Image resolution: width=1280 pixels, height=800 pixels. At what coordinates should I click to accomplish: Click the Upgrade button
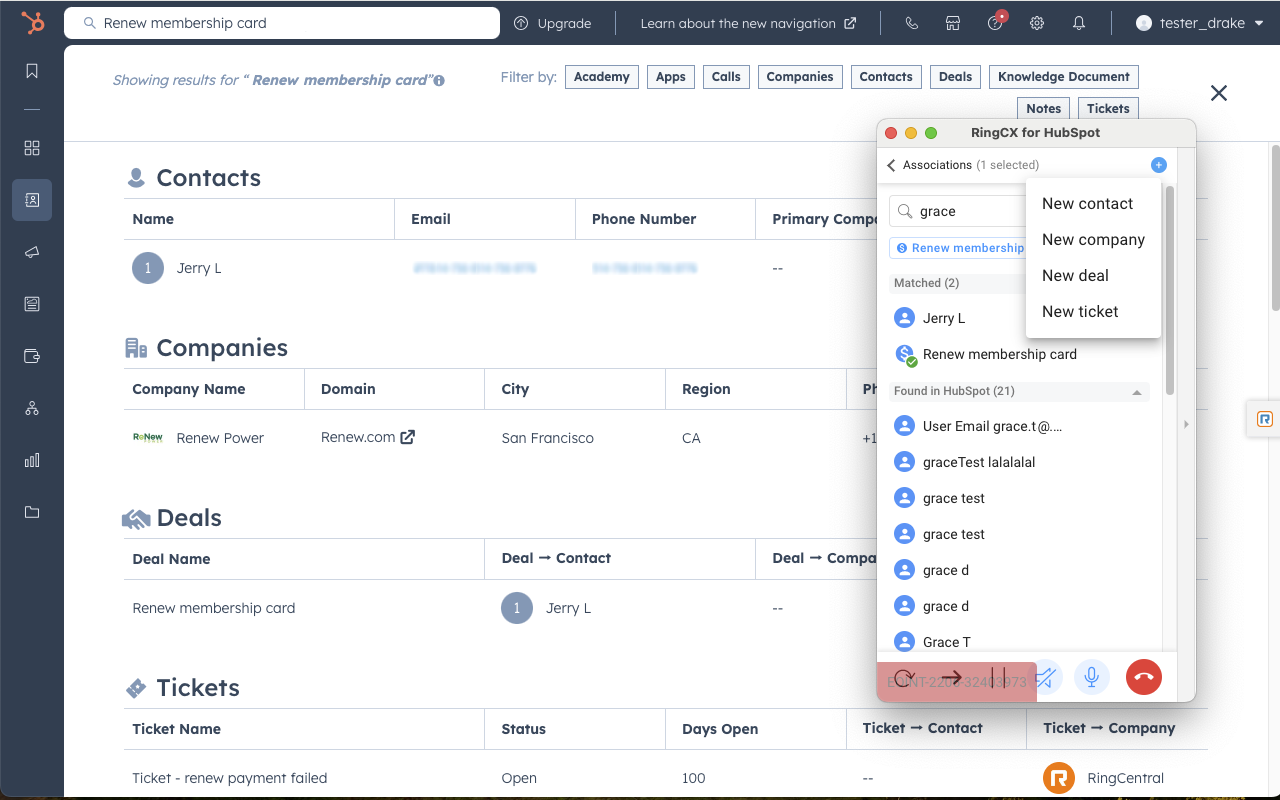click(553, 23)
